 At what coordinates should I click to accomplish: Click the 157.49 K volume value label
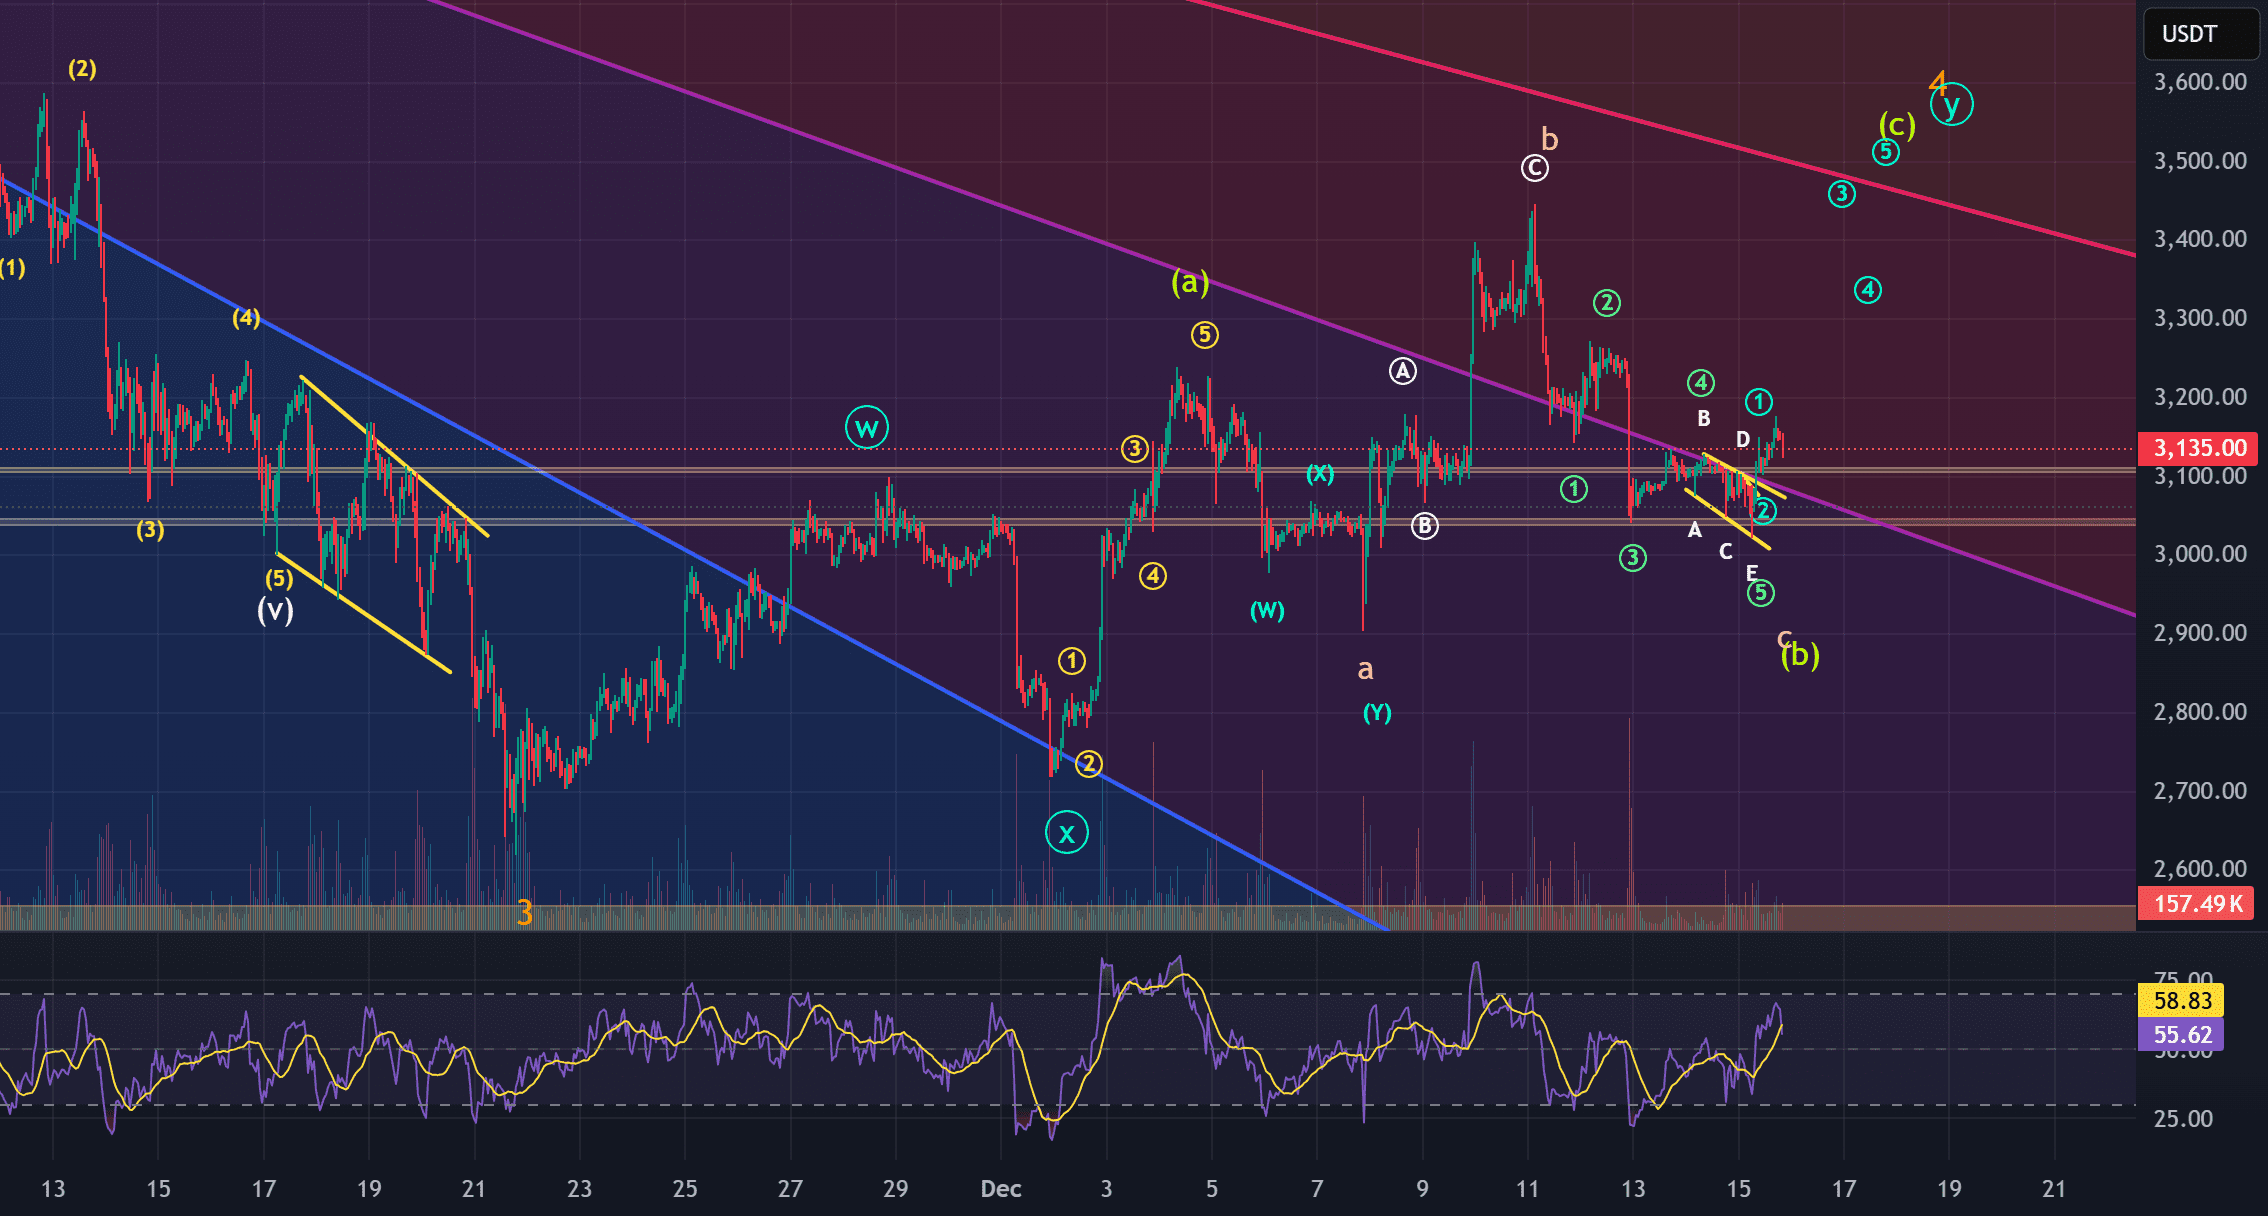point(2195,904)
